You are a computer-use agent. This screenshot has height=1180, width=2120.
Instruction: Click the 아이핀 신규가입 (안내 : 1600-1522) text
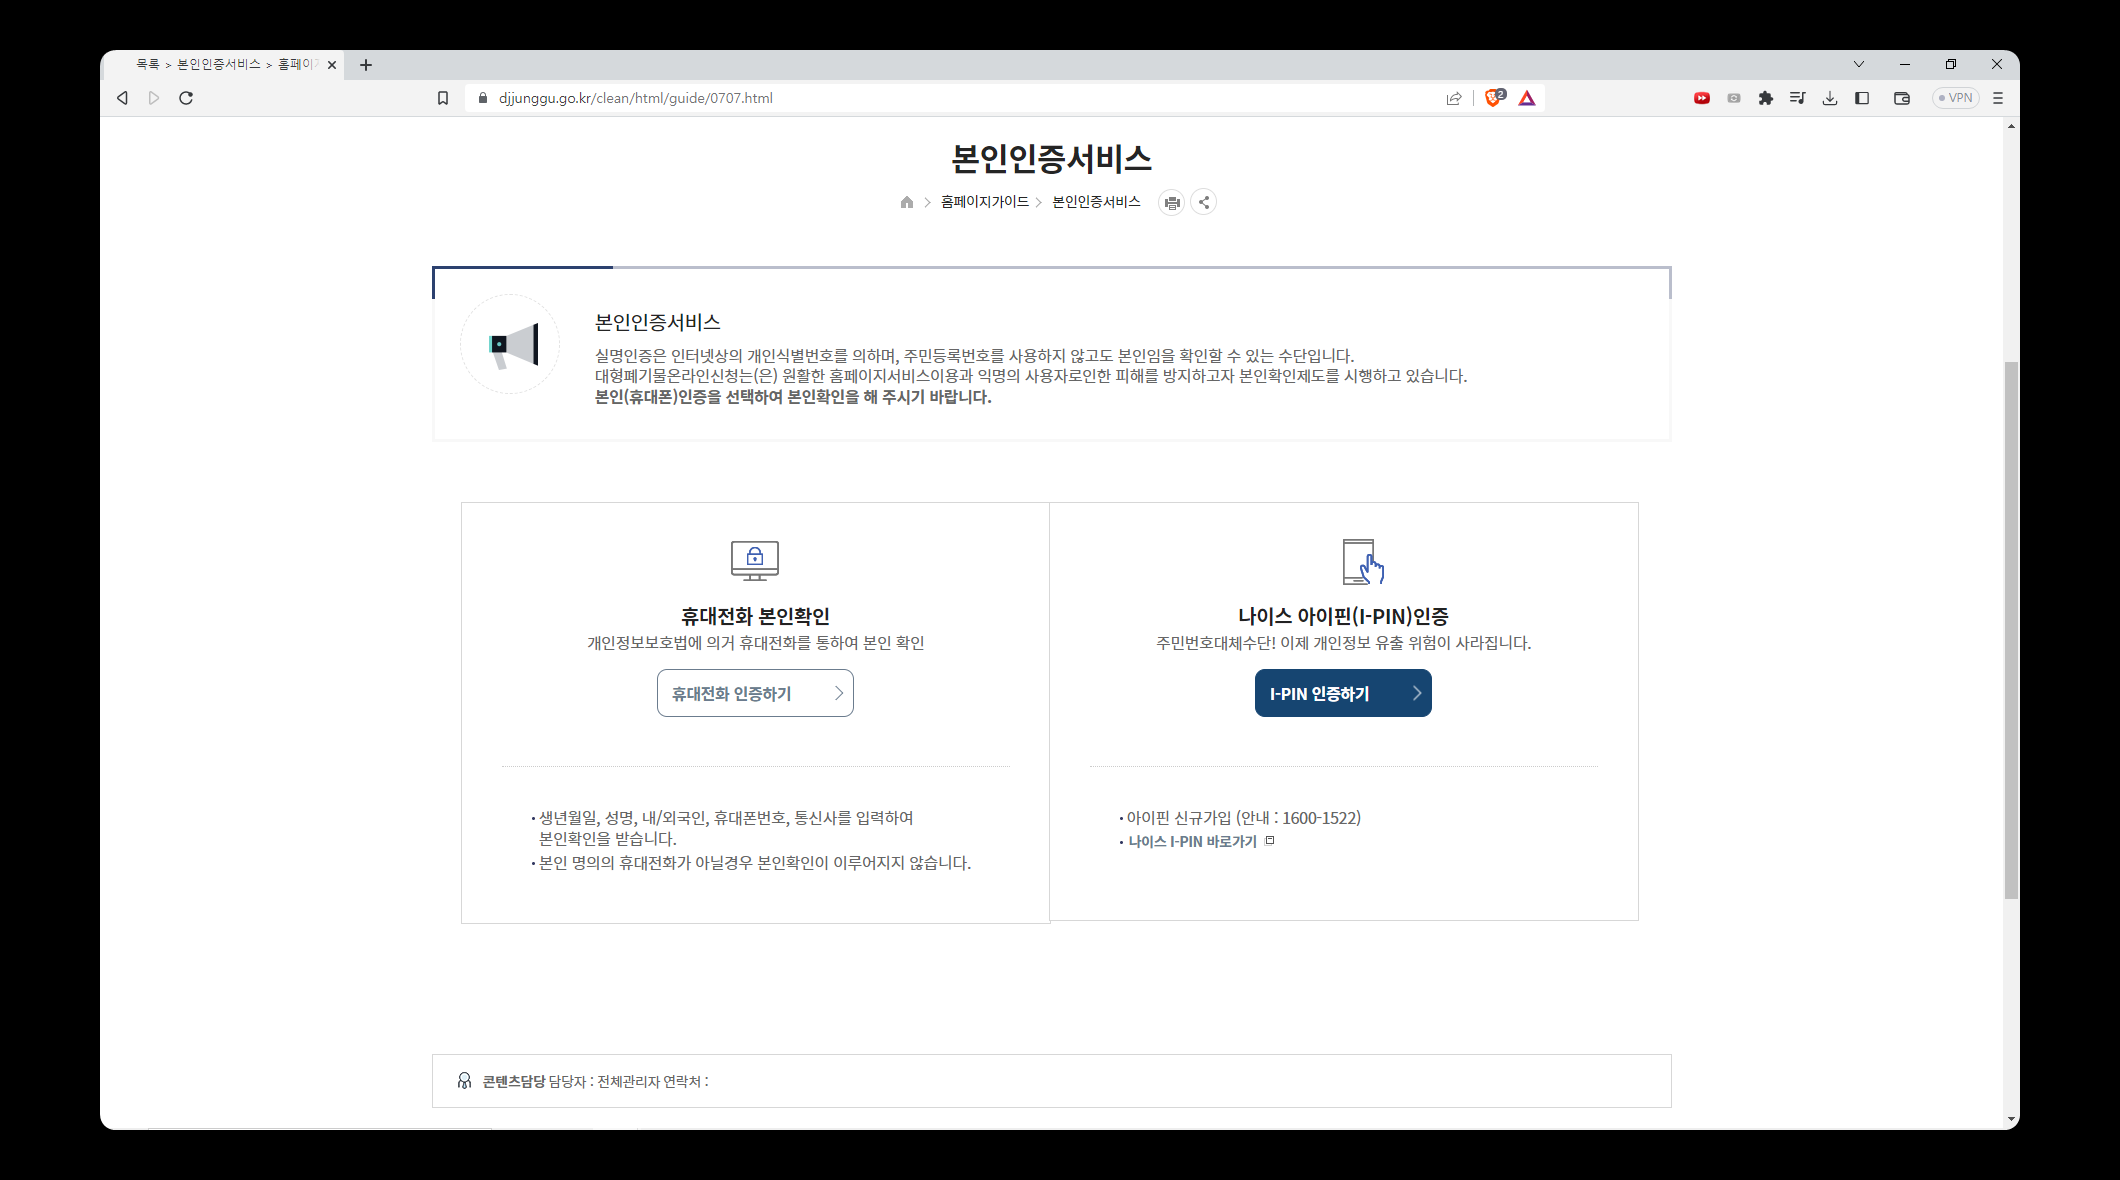[1244, 818]
